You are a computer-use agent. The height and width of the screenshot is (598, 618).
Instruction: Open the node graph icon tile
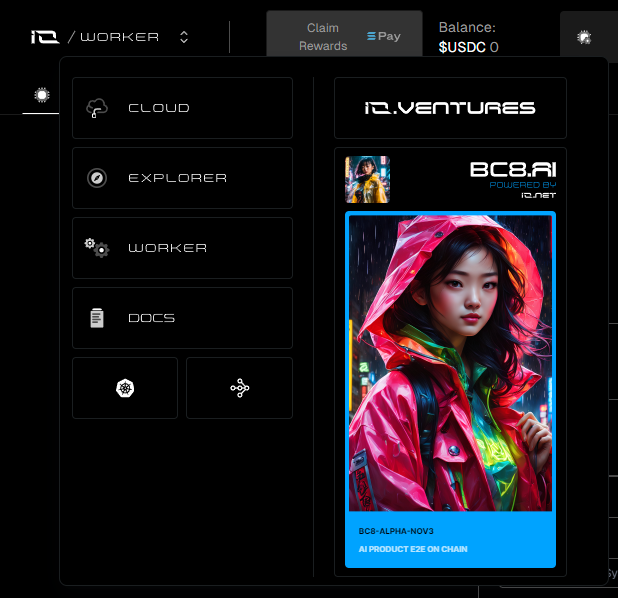240,388
